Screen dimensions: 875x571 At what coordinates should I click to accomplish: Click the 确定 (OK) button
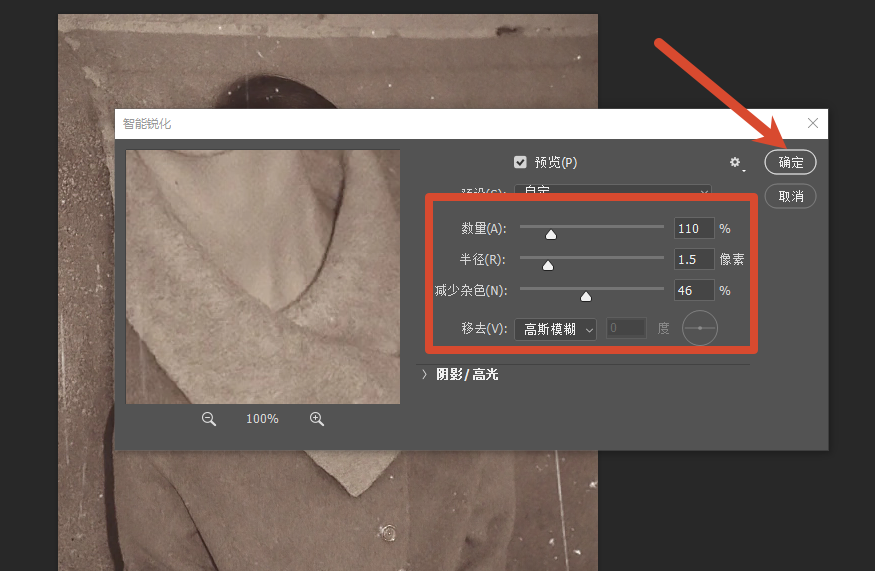[x=790, y=162]
